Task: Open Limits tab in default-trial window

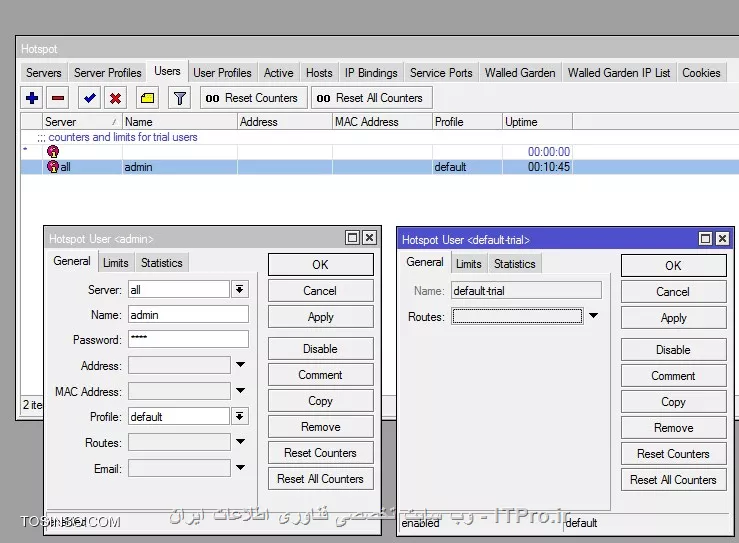Action: click(468, 264)
